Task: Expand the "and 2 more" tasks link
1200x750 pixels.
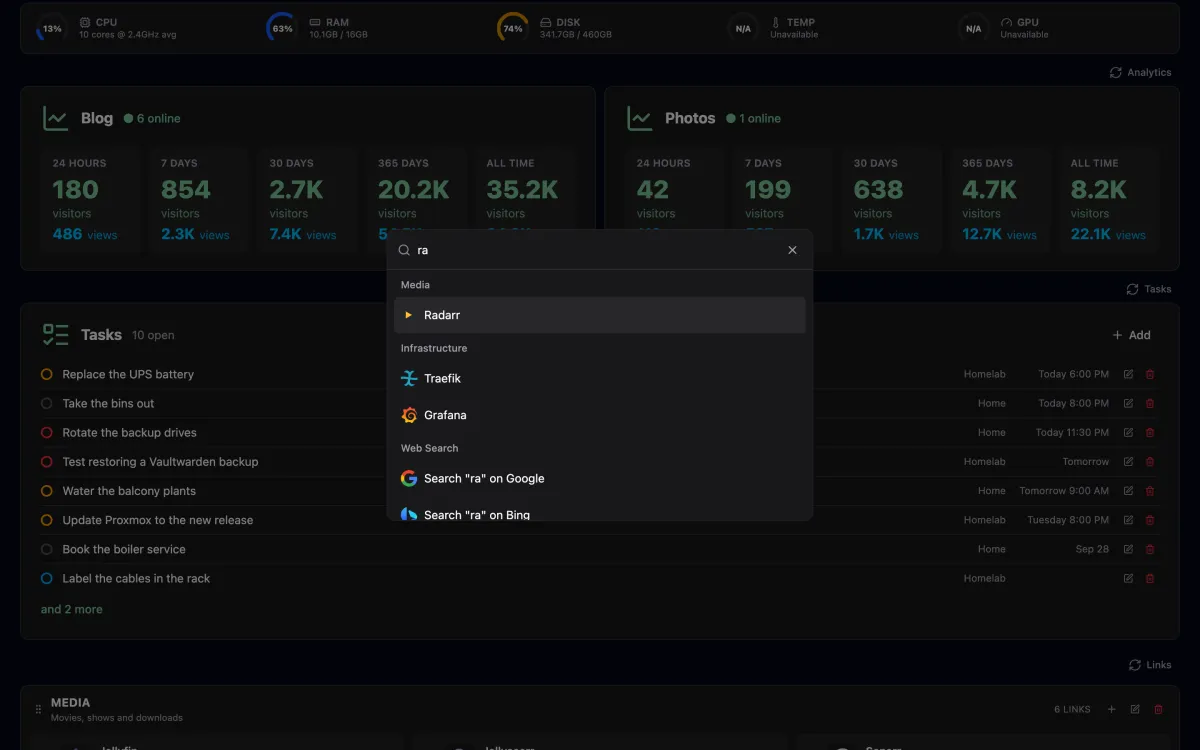Action: pos(71,609)
